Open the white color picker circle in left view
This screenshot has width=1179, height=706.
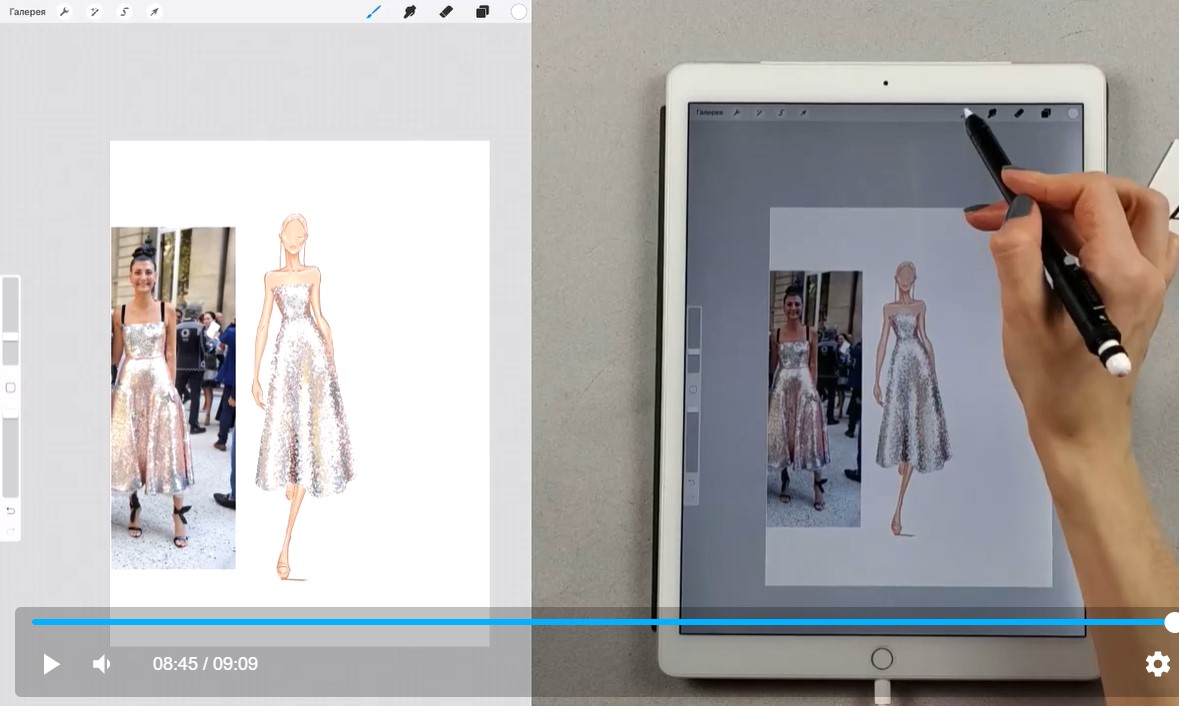point(519,12)
